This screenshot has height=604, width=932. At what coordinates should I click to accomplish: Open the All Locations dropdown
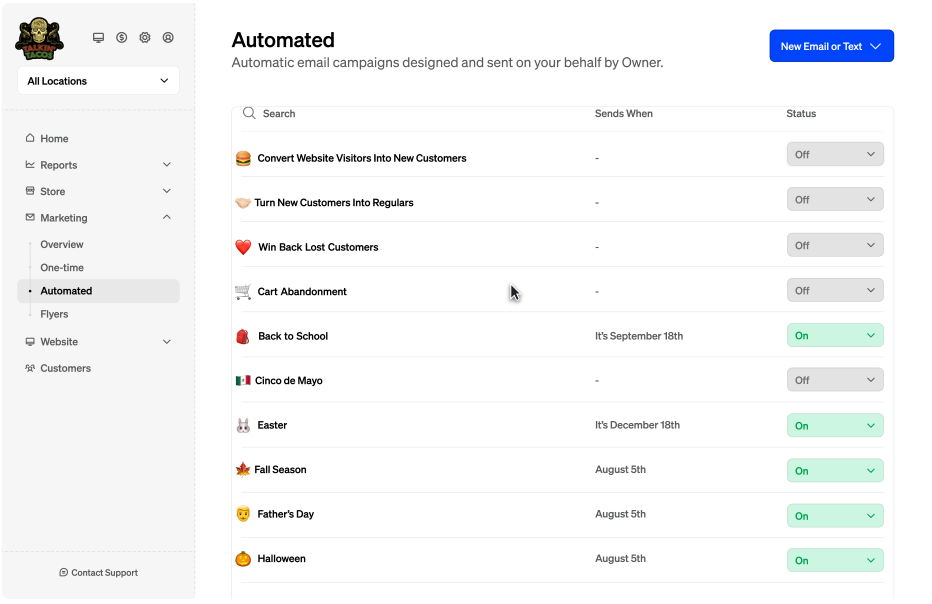pyautogui.click(x=99, y=81)
